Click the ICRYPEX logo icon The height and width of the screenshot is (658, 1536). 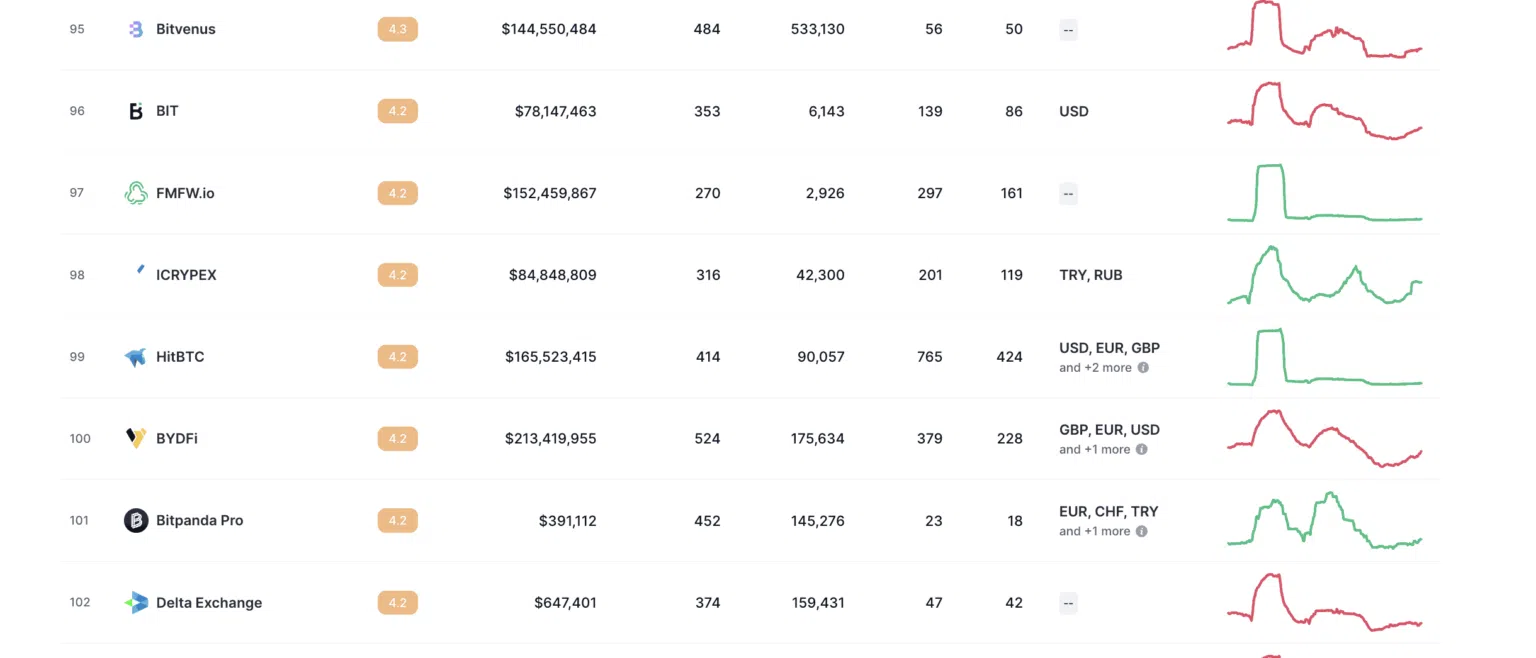[x=139, y=271]
